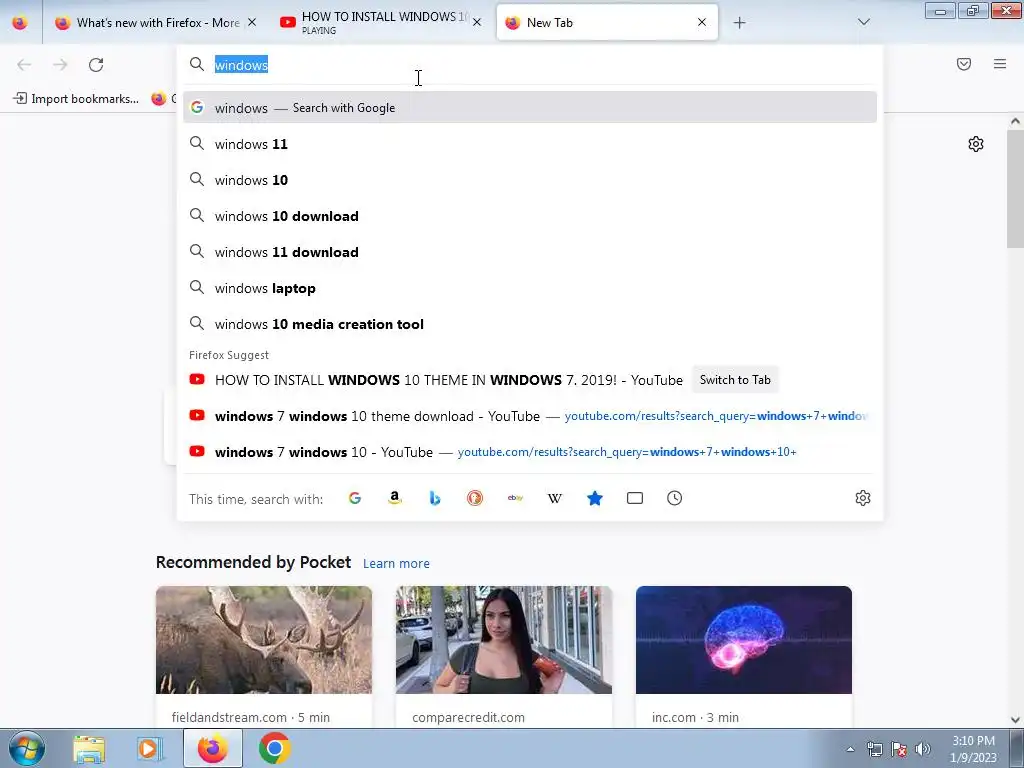Open search settings gear in dropdown
Image resolution: width=1024 pixels, height=768 pixels.
pyautogui.click(x=863, y=498)
